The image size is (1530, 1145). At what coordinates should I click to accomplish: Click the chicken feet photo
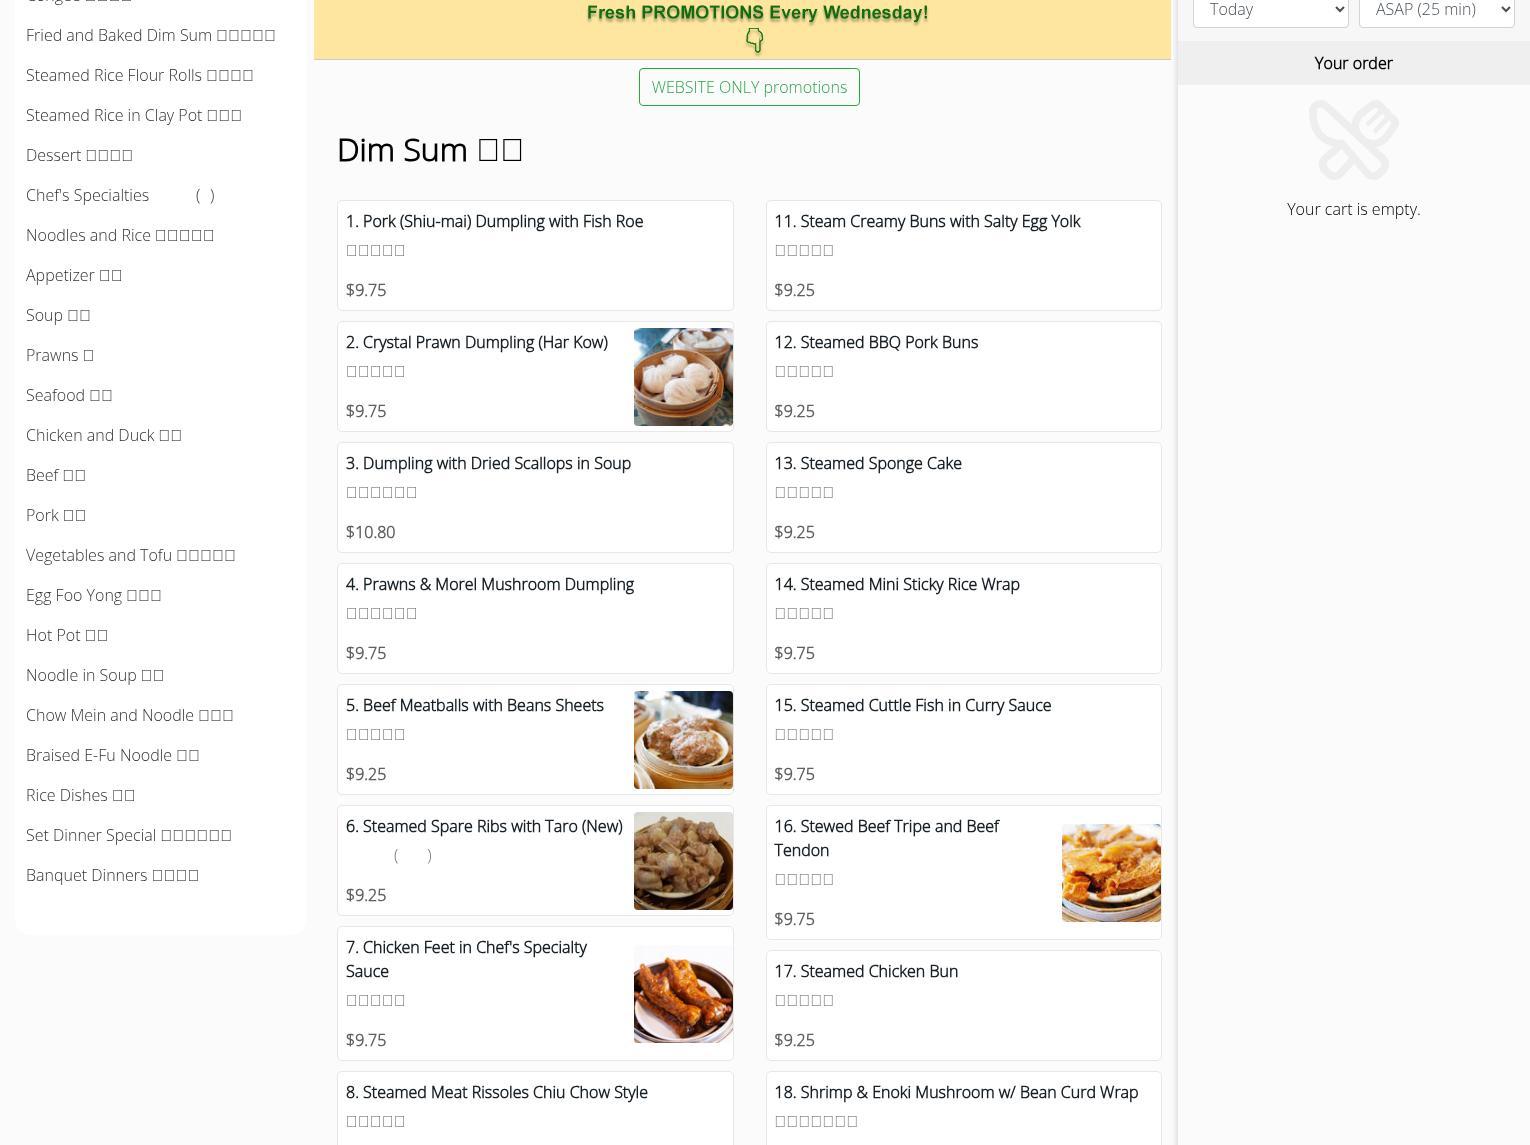683,994
